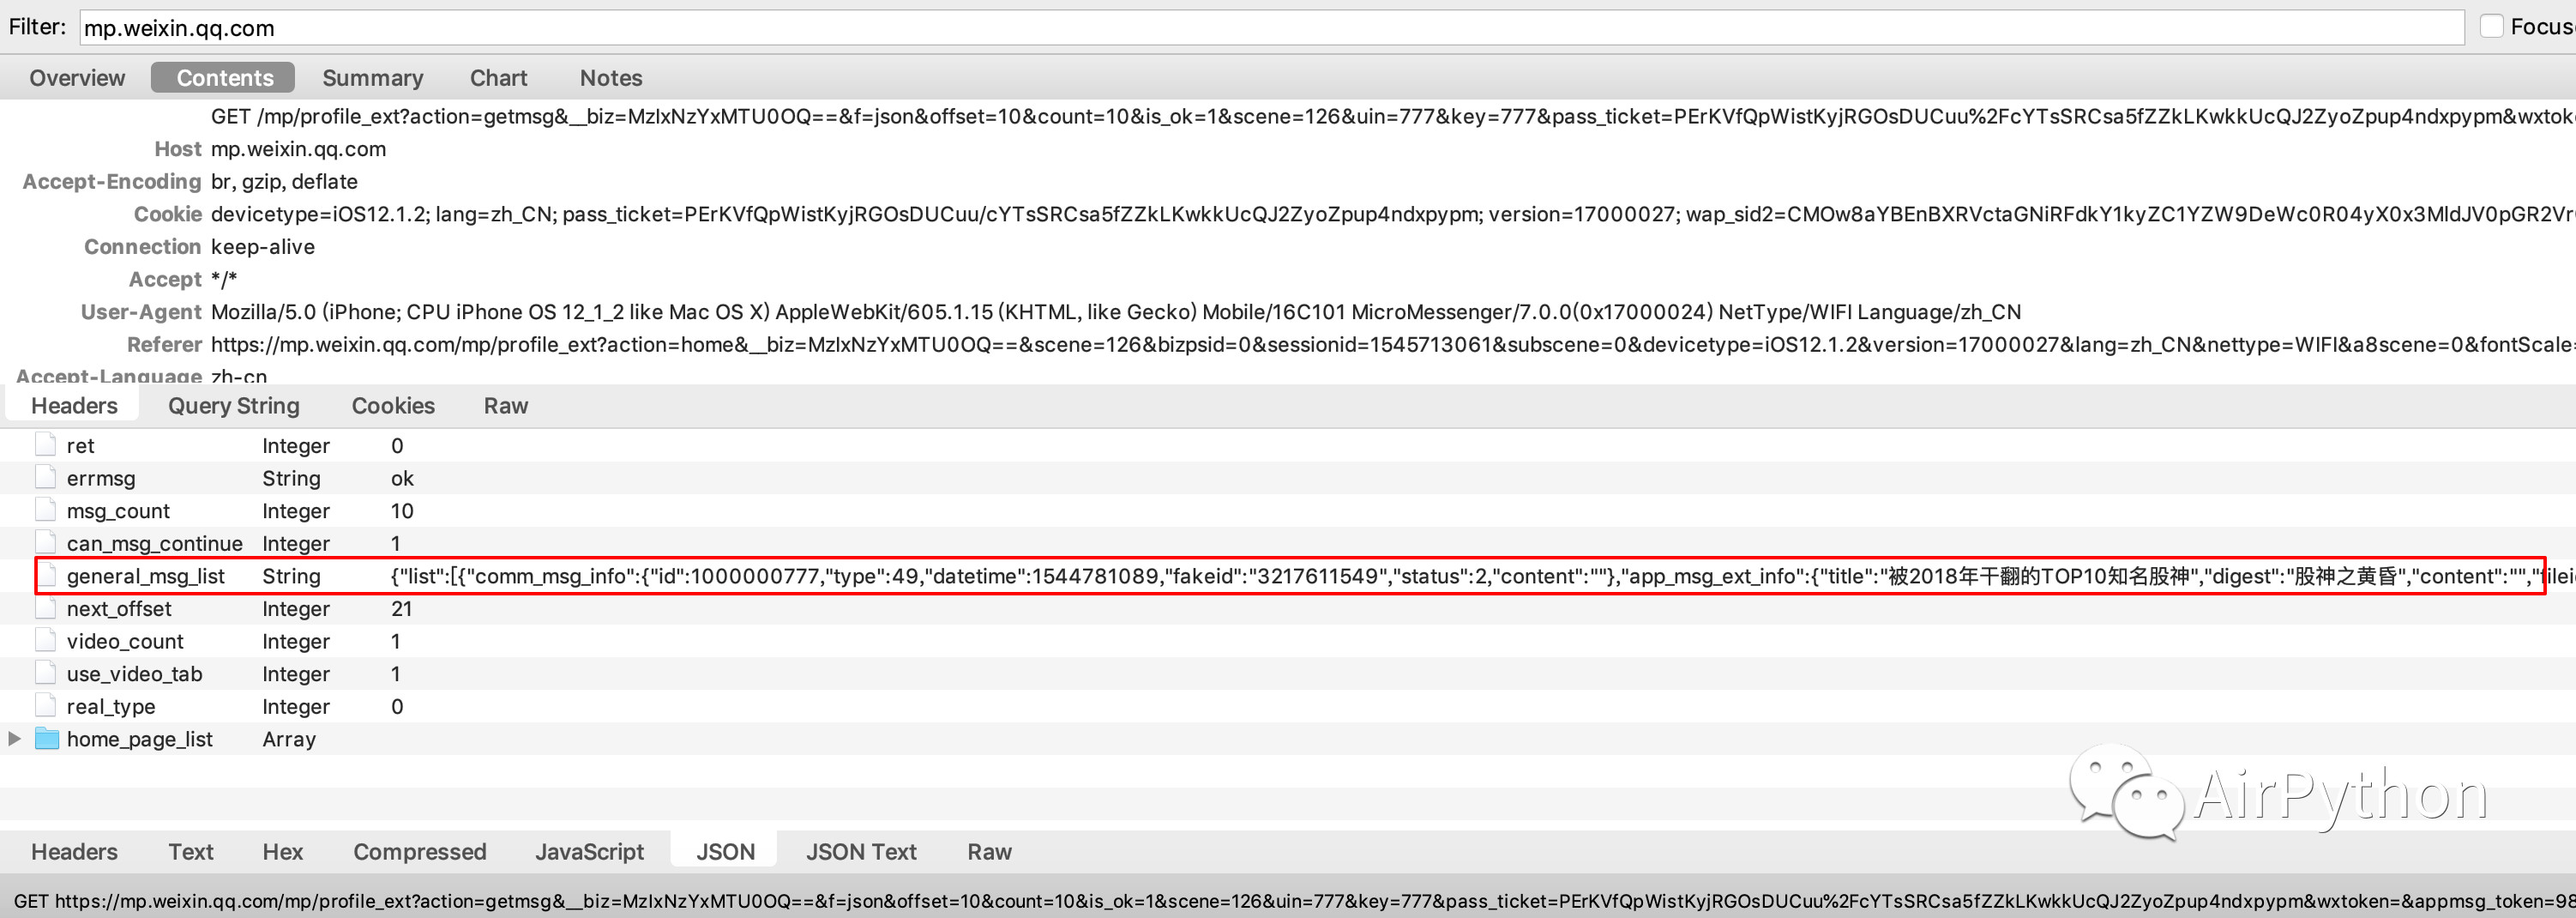Select the msg_count row name

pyautogui.click(x=118, y=511)
